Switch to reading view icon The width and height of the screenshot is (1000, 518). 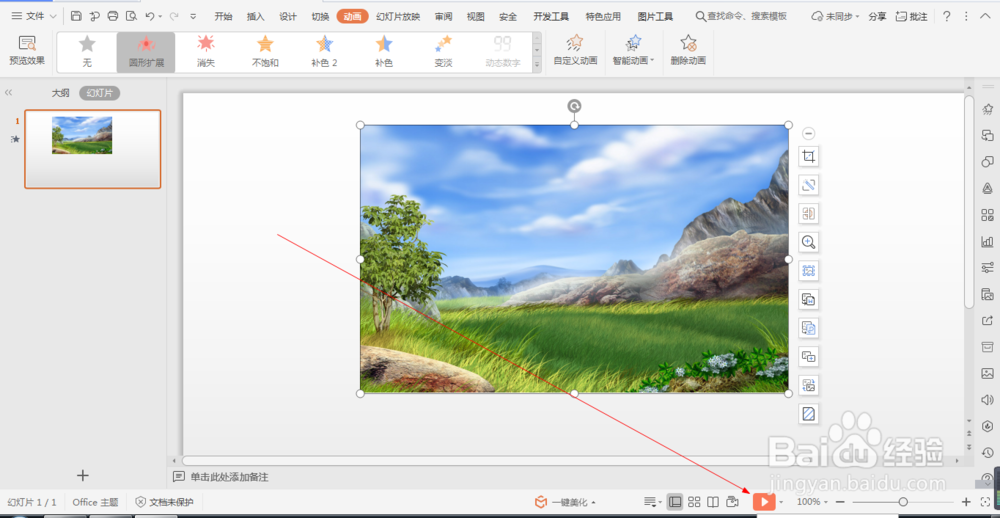coord(713,502)
